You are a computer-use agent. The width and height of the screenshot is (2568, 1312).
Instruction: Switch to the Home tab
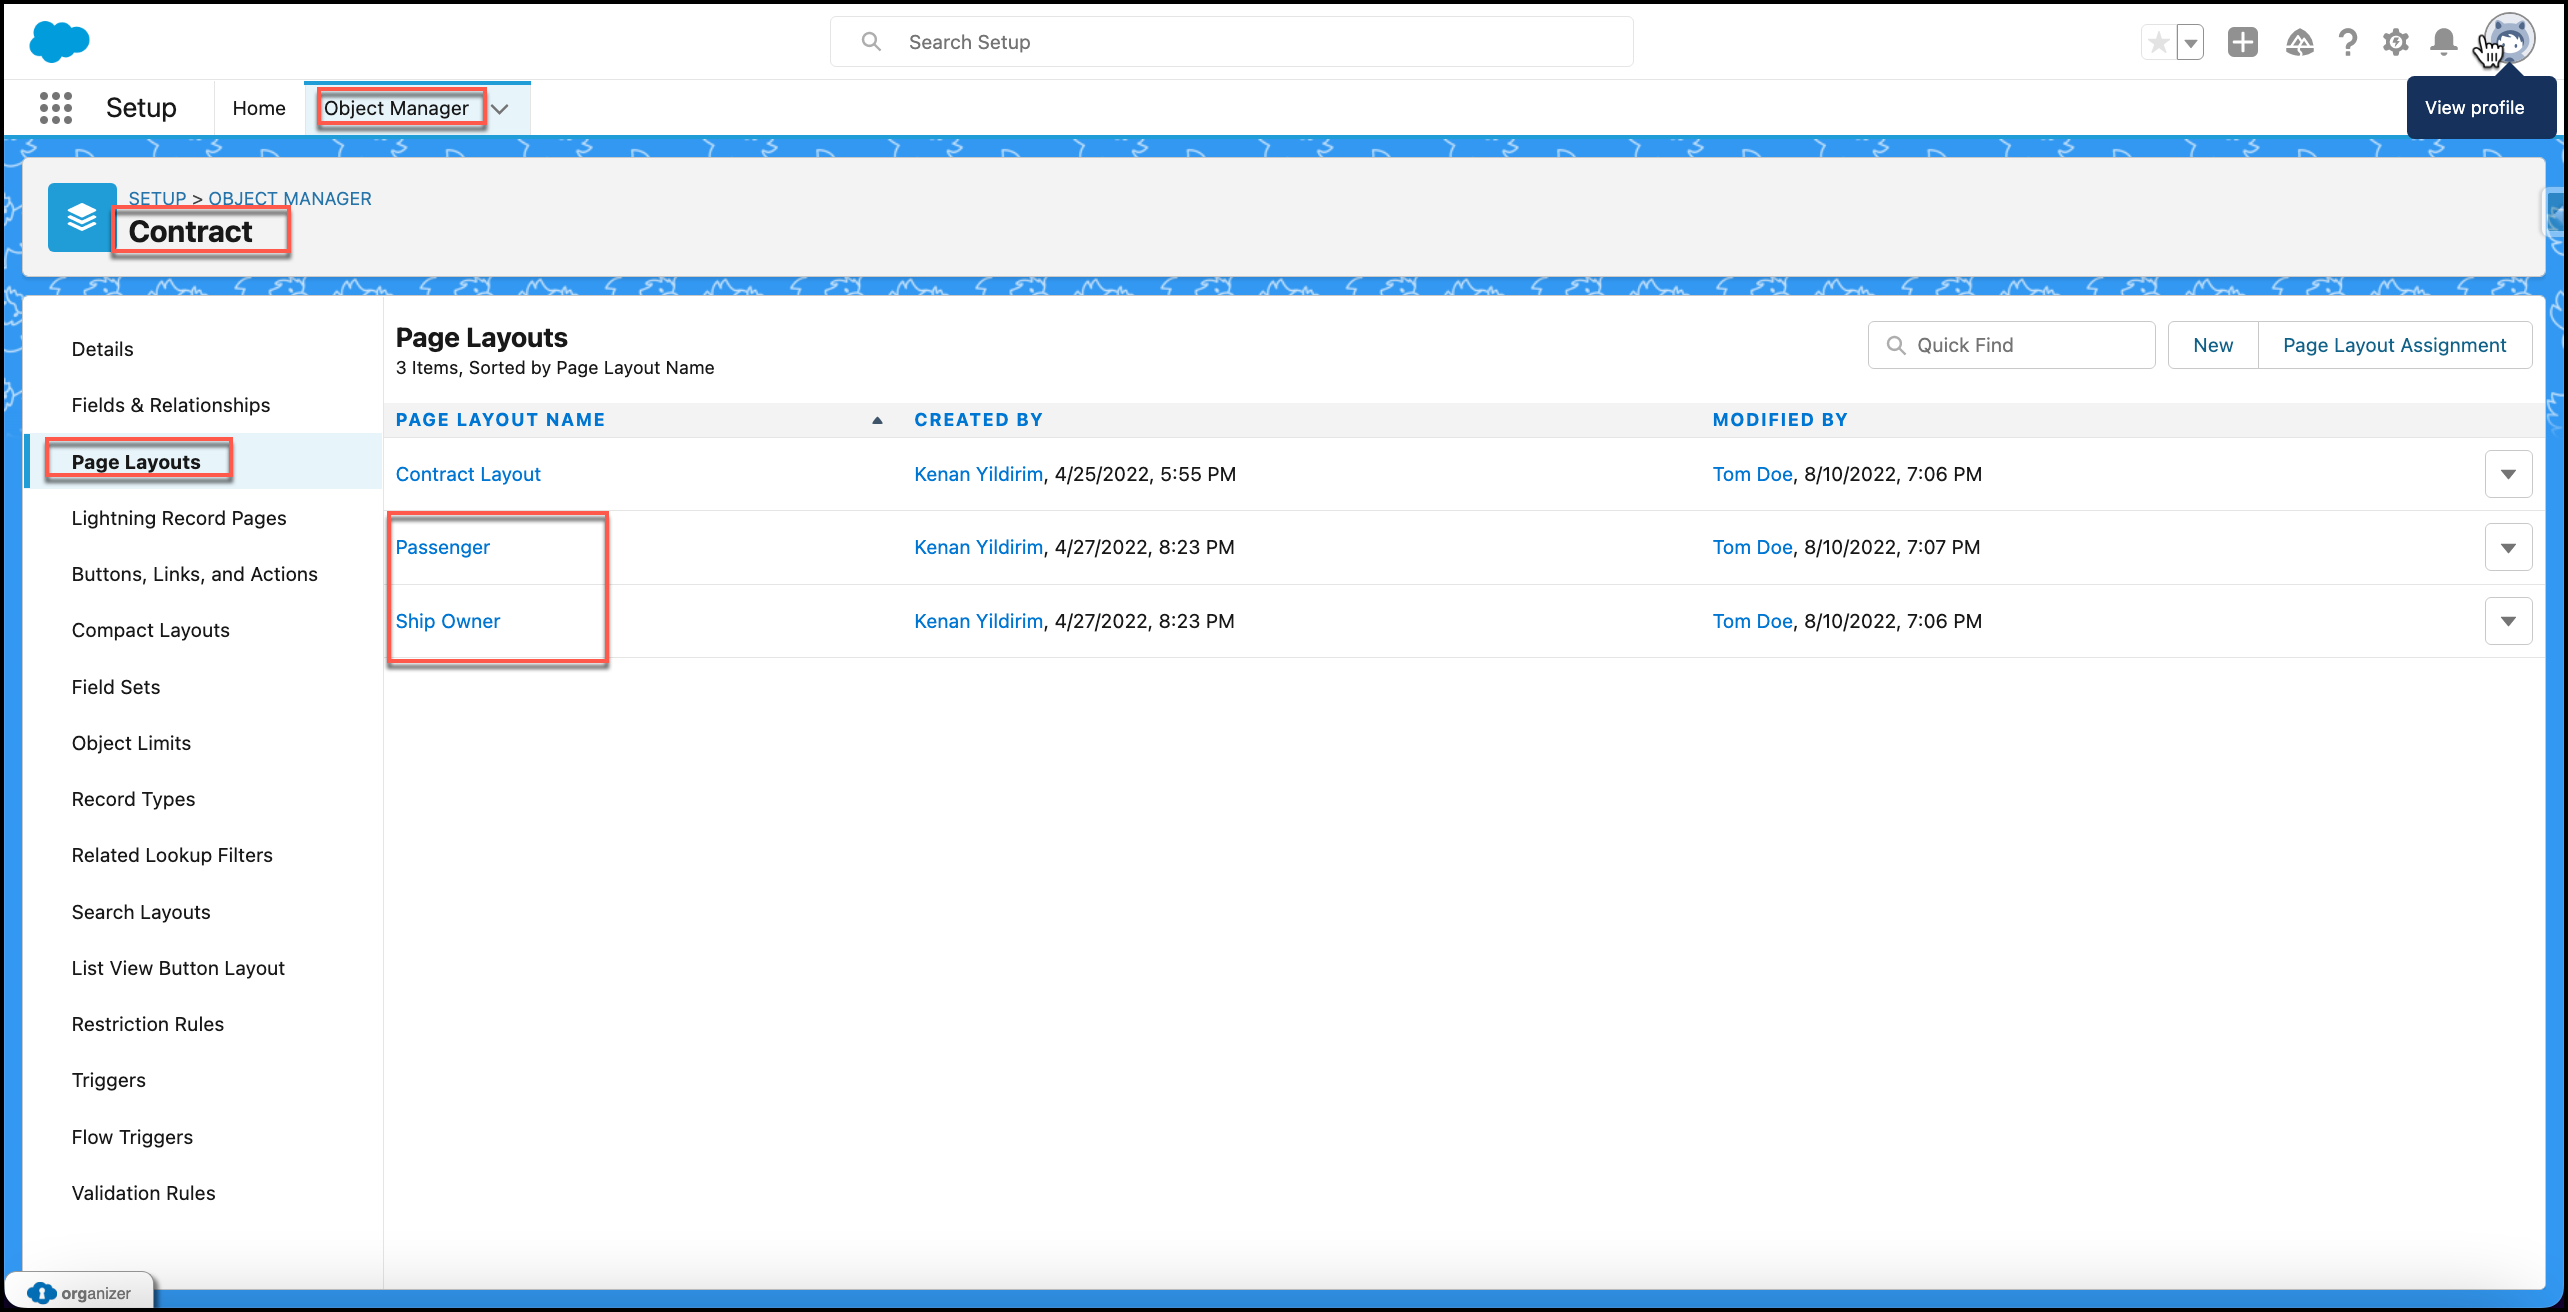tap(259, 108)
